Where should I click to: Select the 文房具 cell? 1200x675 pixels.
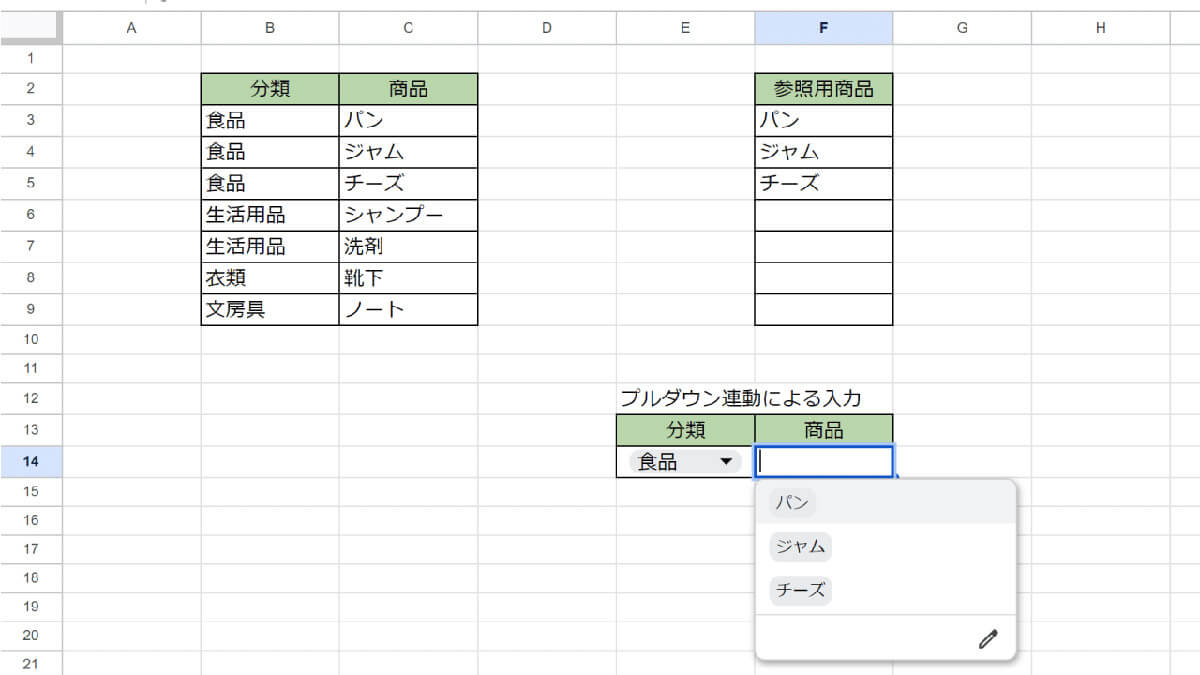pos(270,309)
